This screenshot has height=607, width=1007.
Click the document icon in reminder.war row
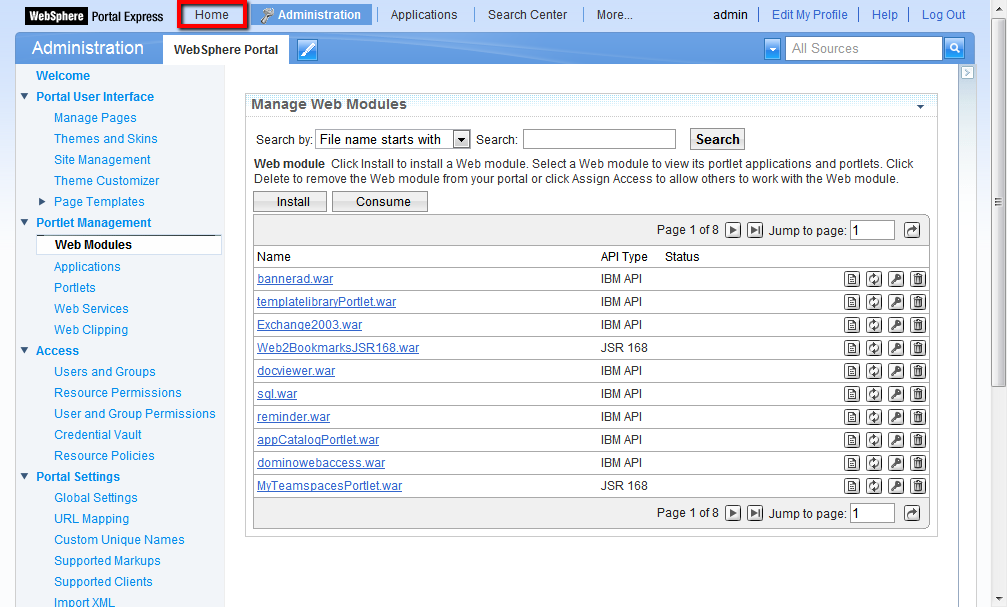pyautogui.click(x=852, y=417)
